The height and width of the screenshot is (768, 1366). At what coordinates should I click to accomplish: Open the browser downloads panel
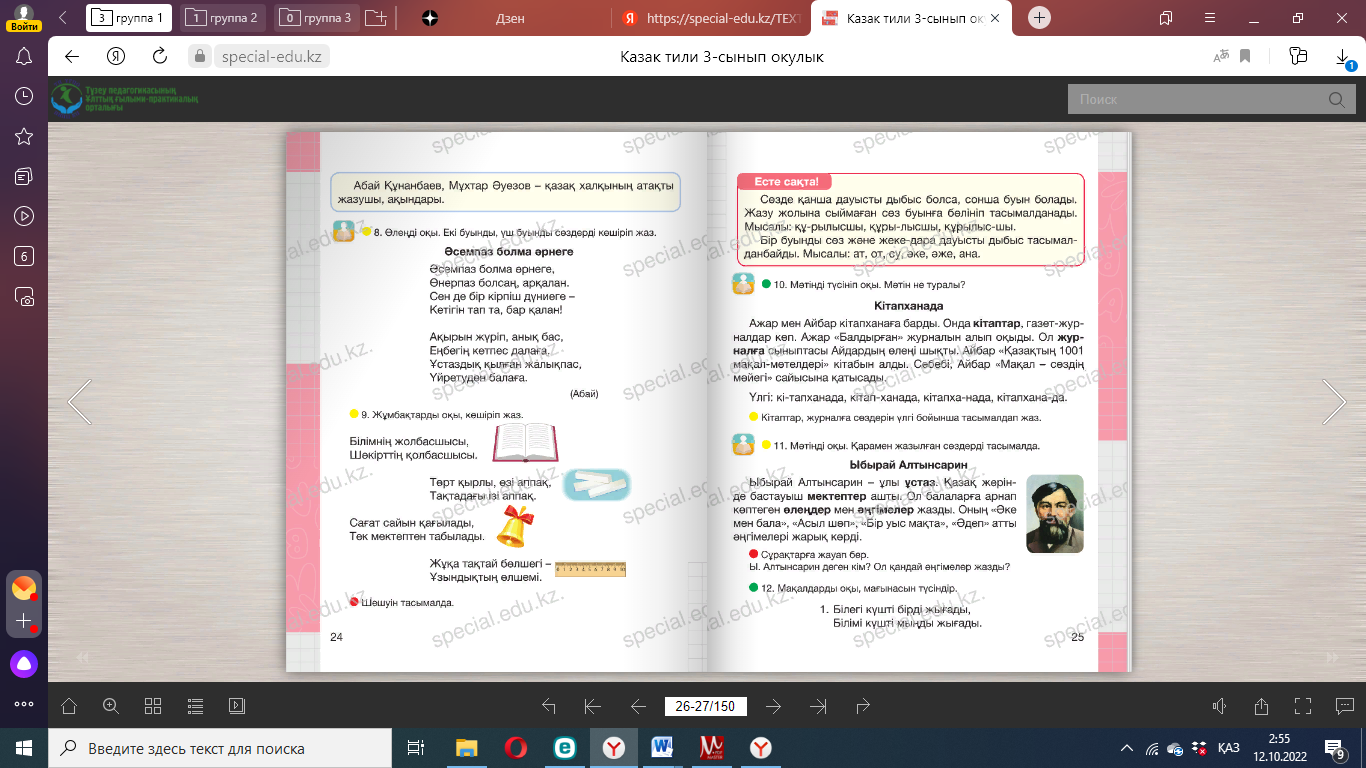pyautogui.click(x=1343, y=57)
